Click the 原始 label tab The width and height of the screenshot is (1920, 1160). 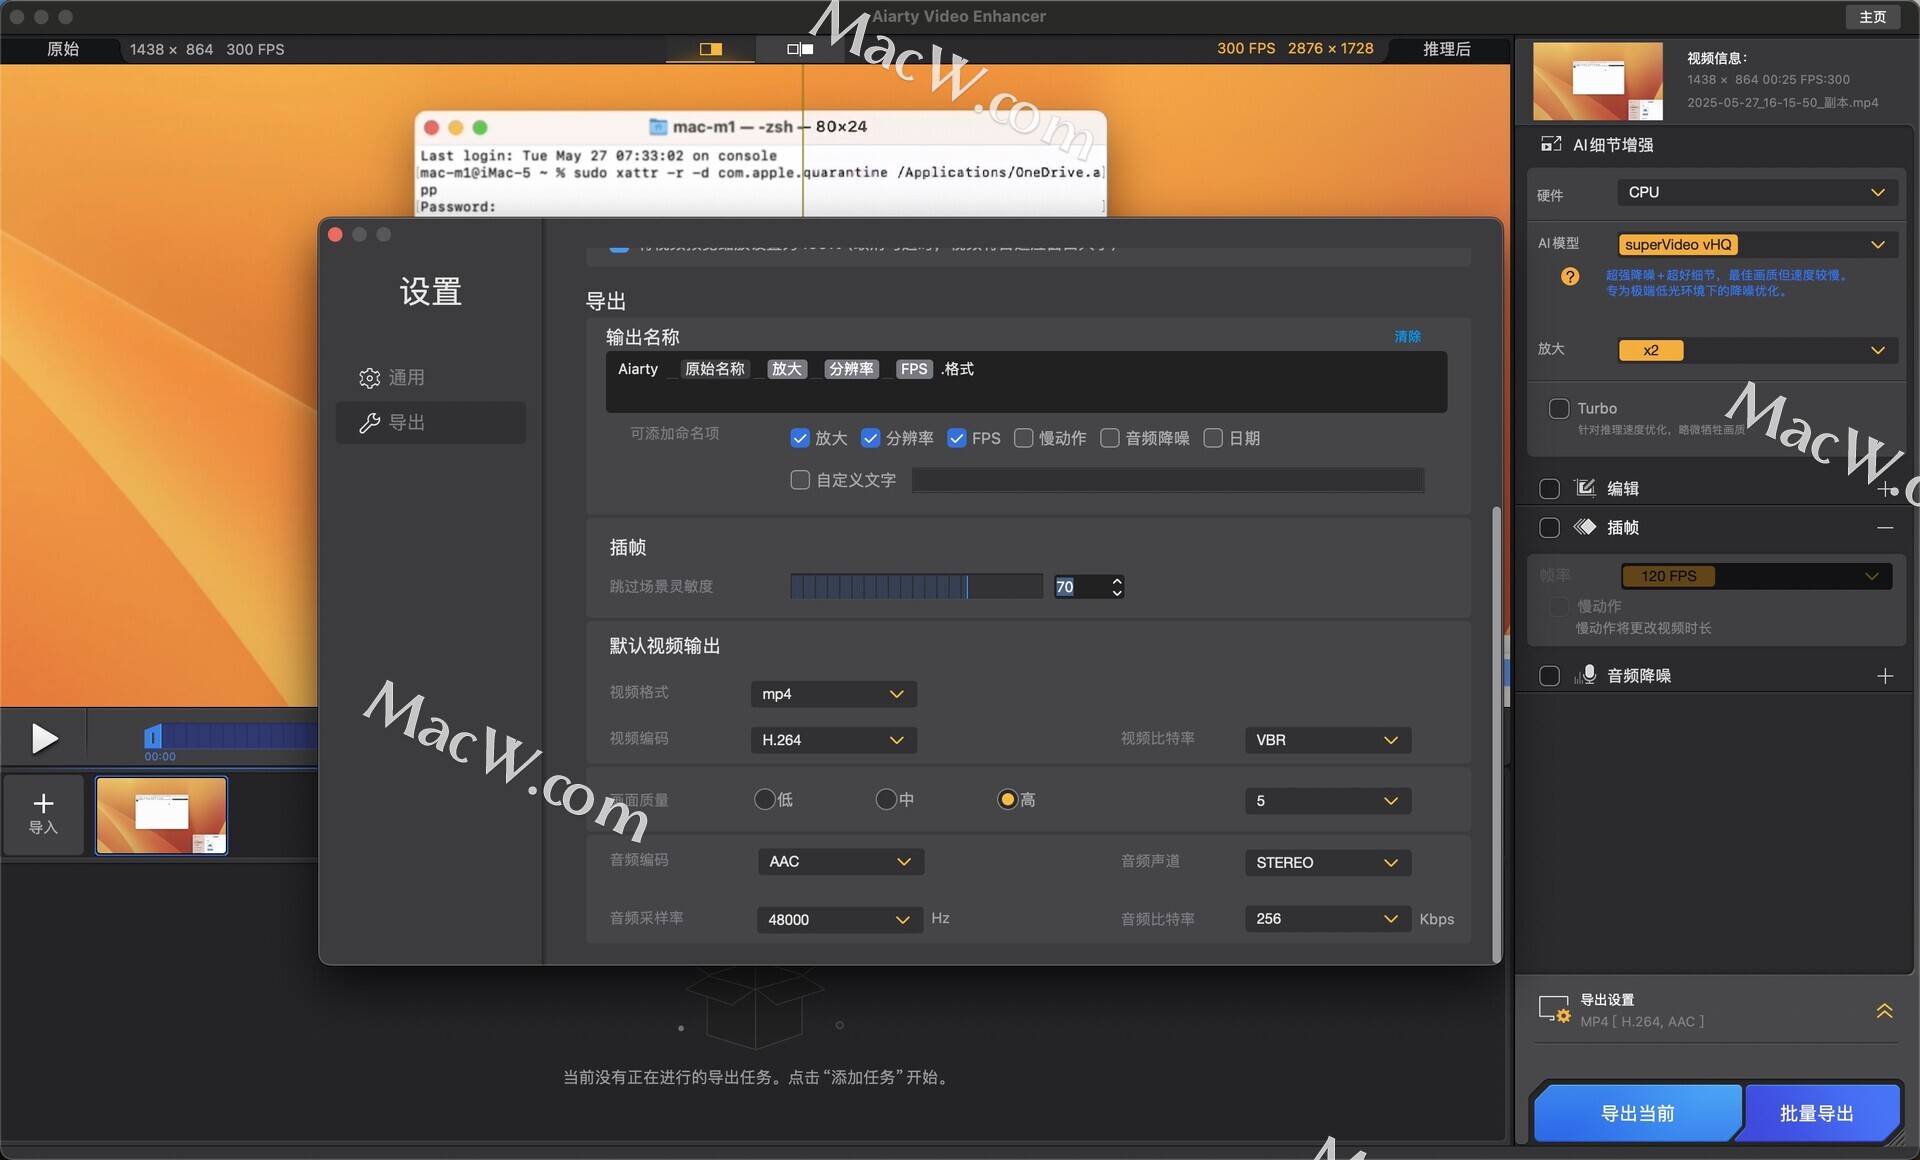(63, 49)
